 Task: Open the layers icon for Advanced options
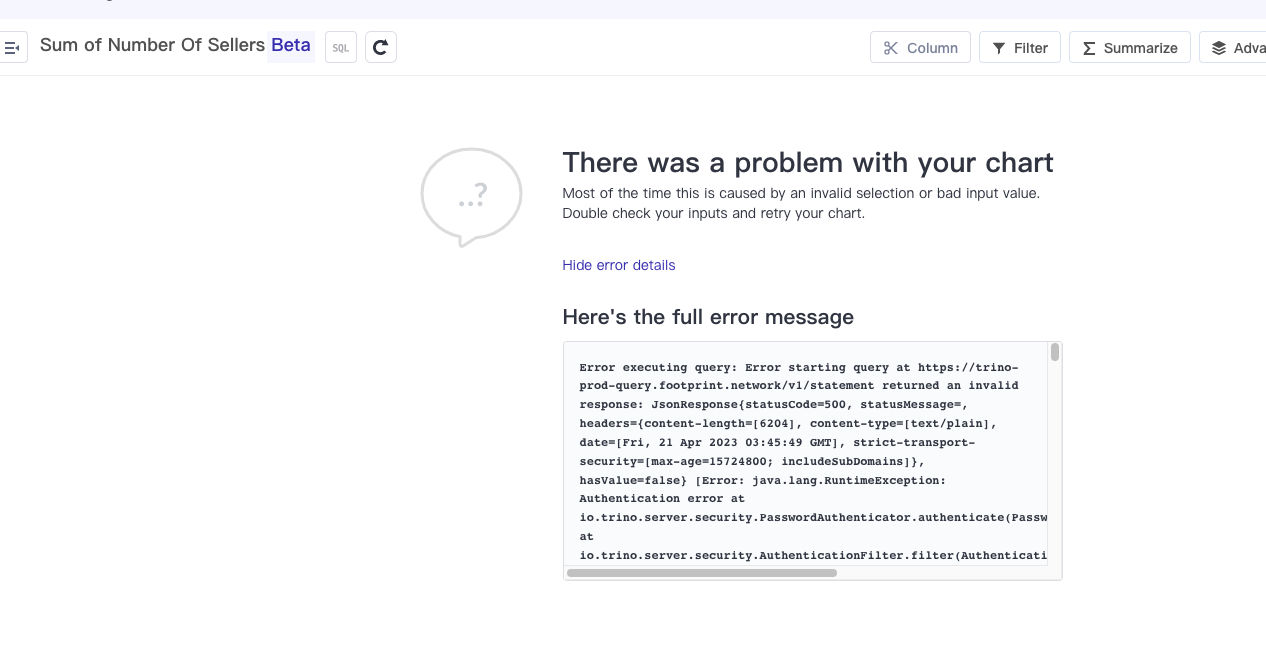(1219, 47)
